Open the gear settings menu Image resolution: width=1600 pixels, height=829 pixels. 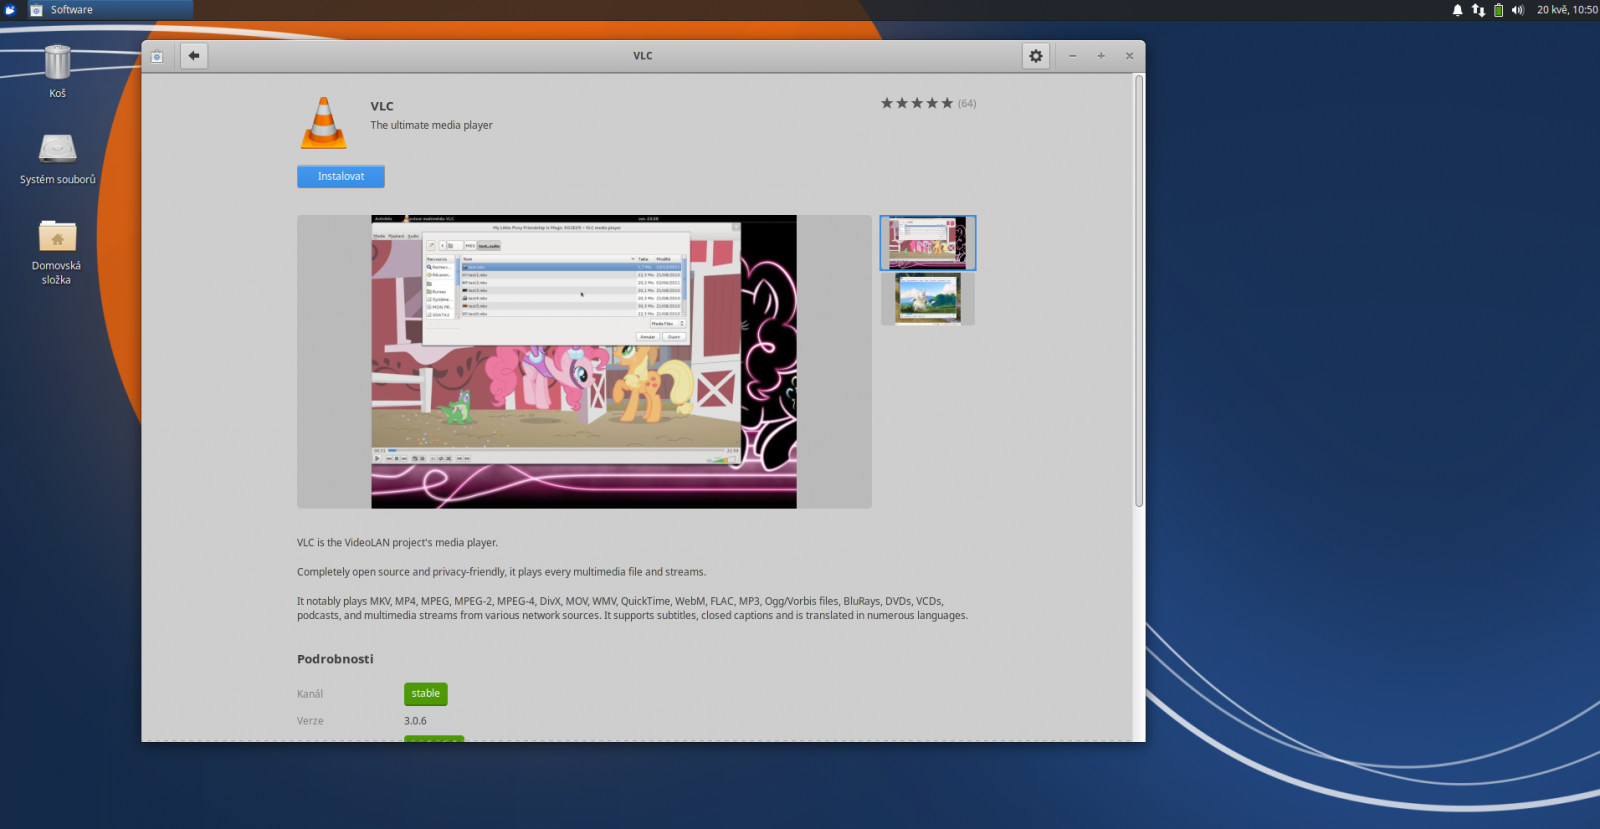[1036, 56]
